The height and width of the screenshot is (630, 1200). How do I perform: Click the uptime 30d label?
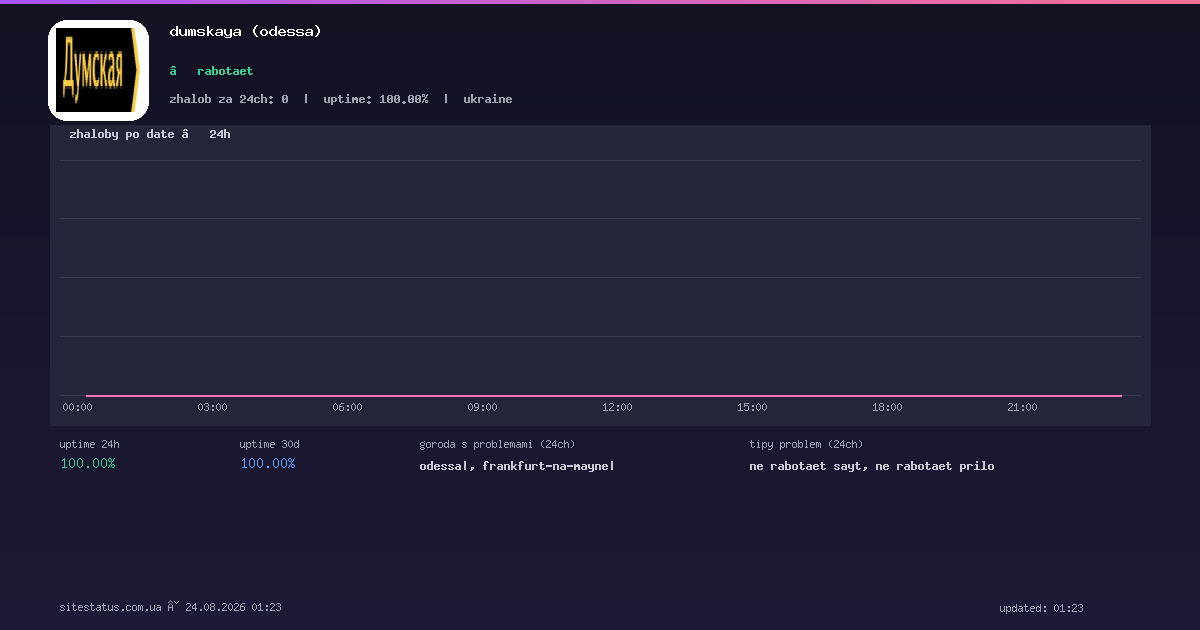pos(269,444)
